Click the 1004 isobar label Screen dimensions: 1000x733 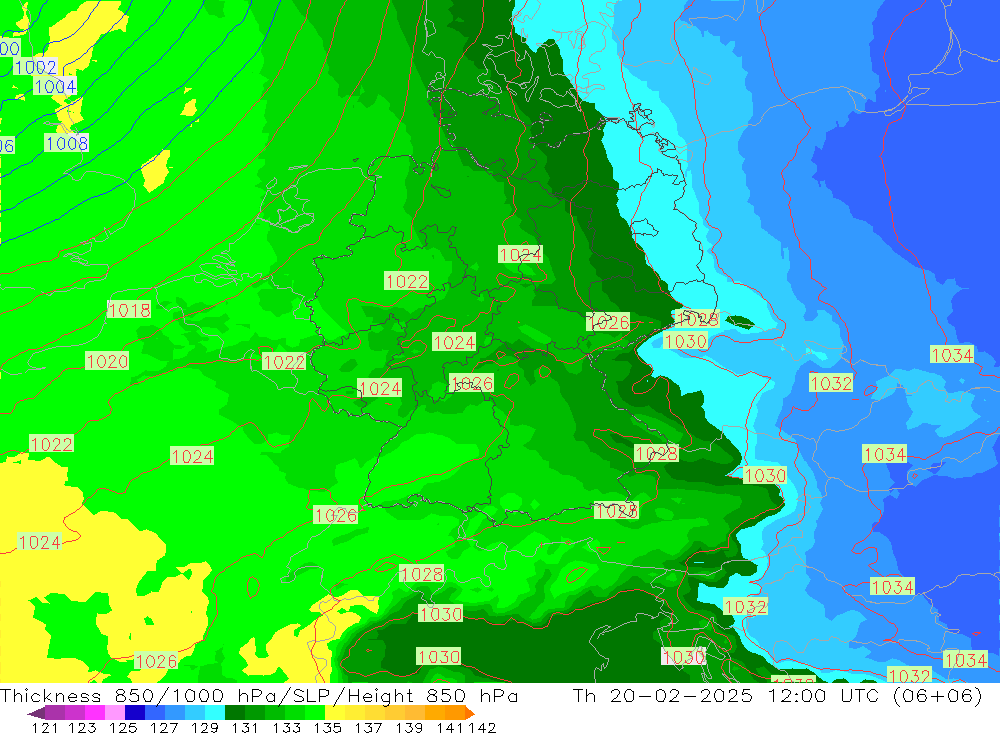(55, 86)
